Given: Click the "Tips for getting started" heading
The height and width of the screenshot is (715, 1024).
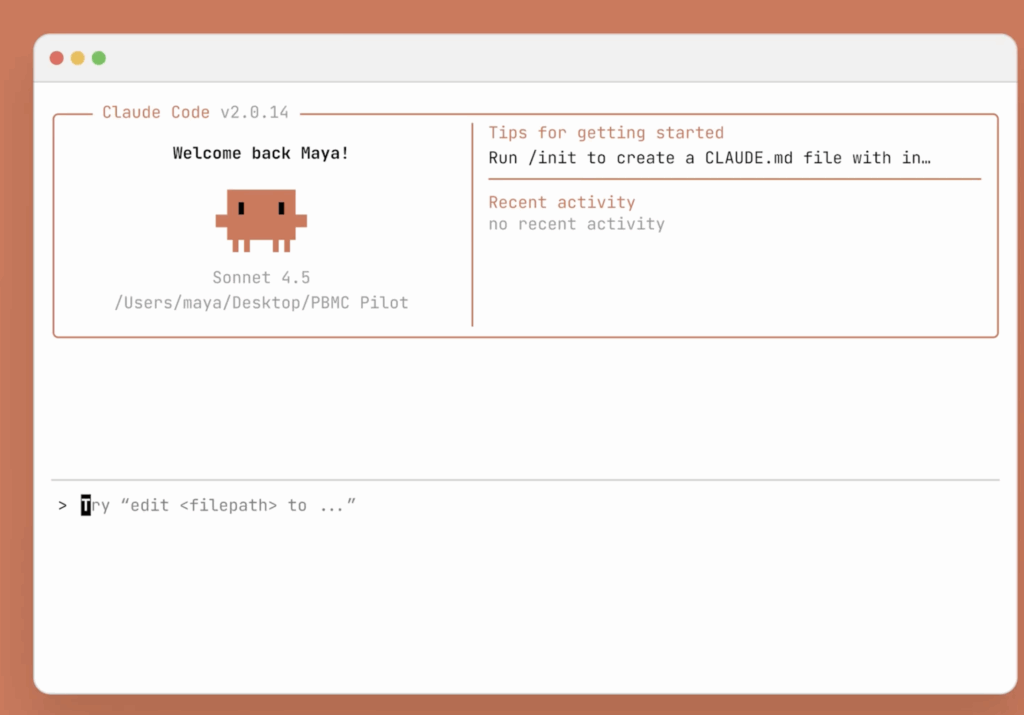Looking at the screenshot, I should 606,133.
